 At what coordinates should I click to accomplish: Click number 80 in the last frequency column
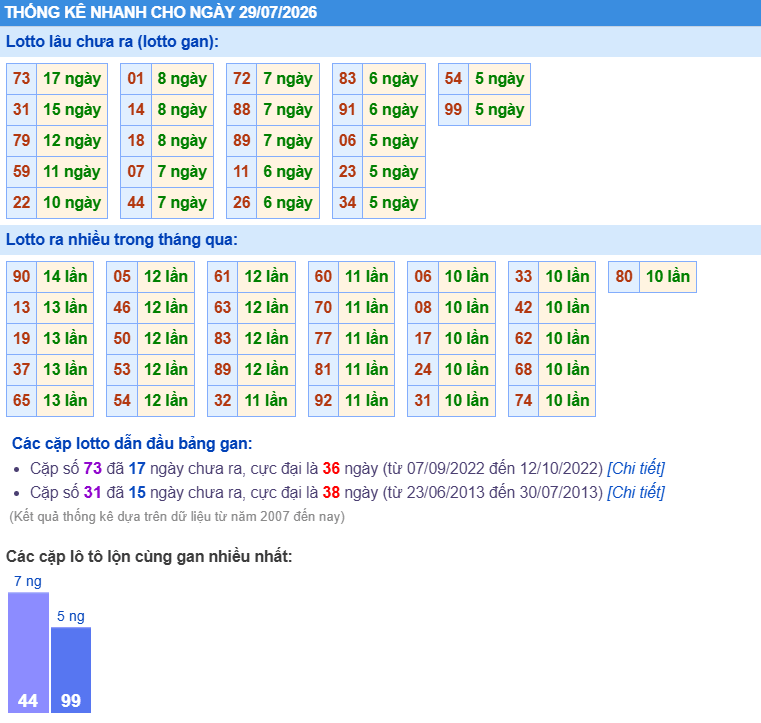(624, 277)
